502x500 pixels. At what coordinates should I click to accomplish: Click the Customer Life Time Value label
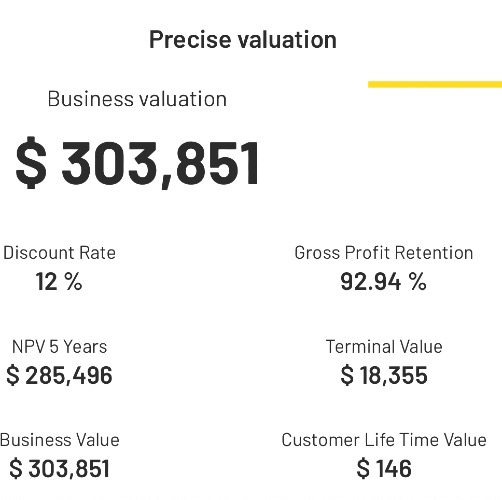point(384,440)
